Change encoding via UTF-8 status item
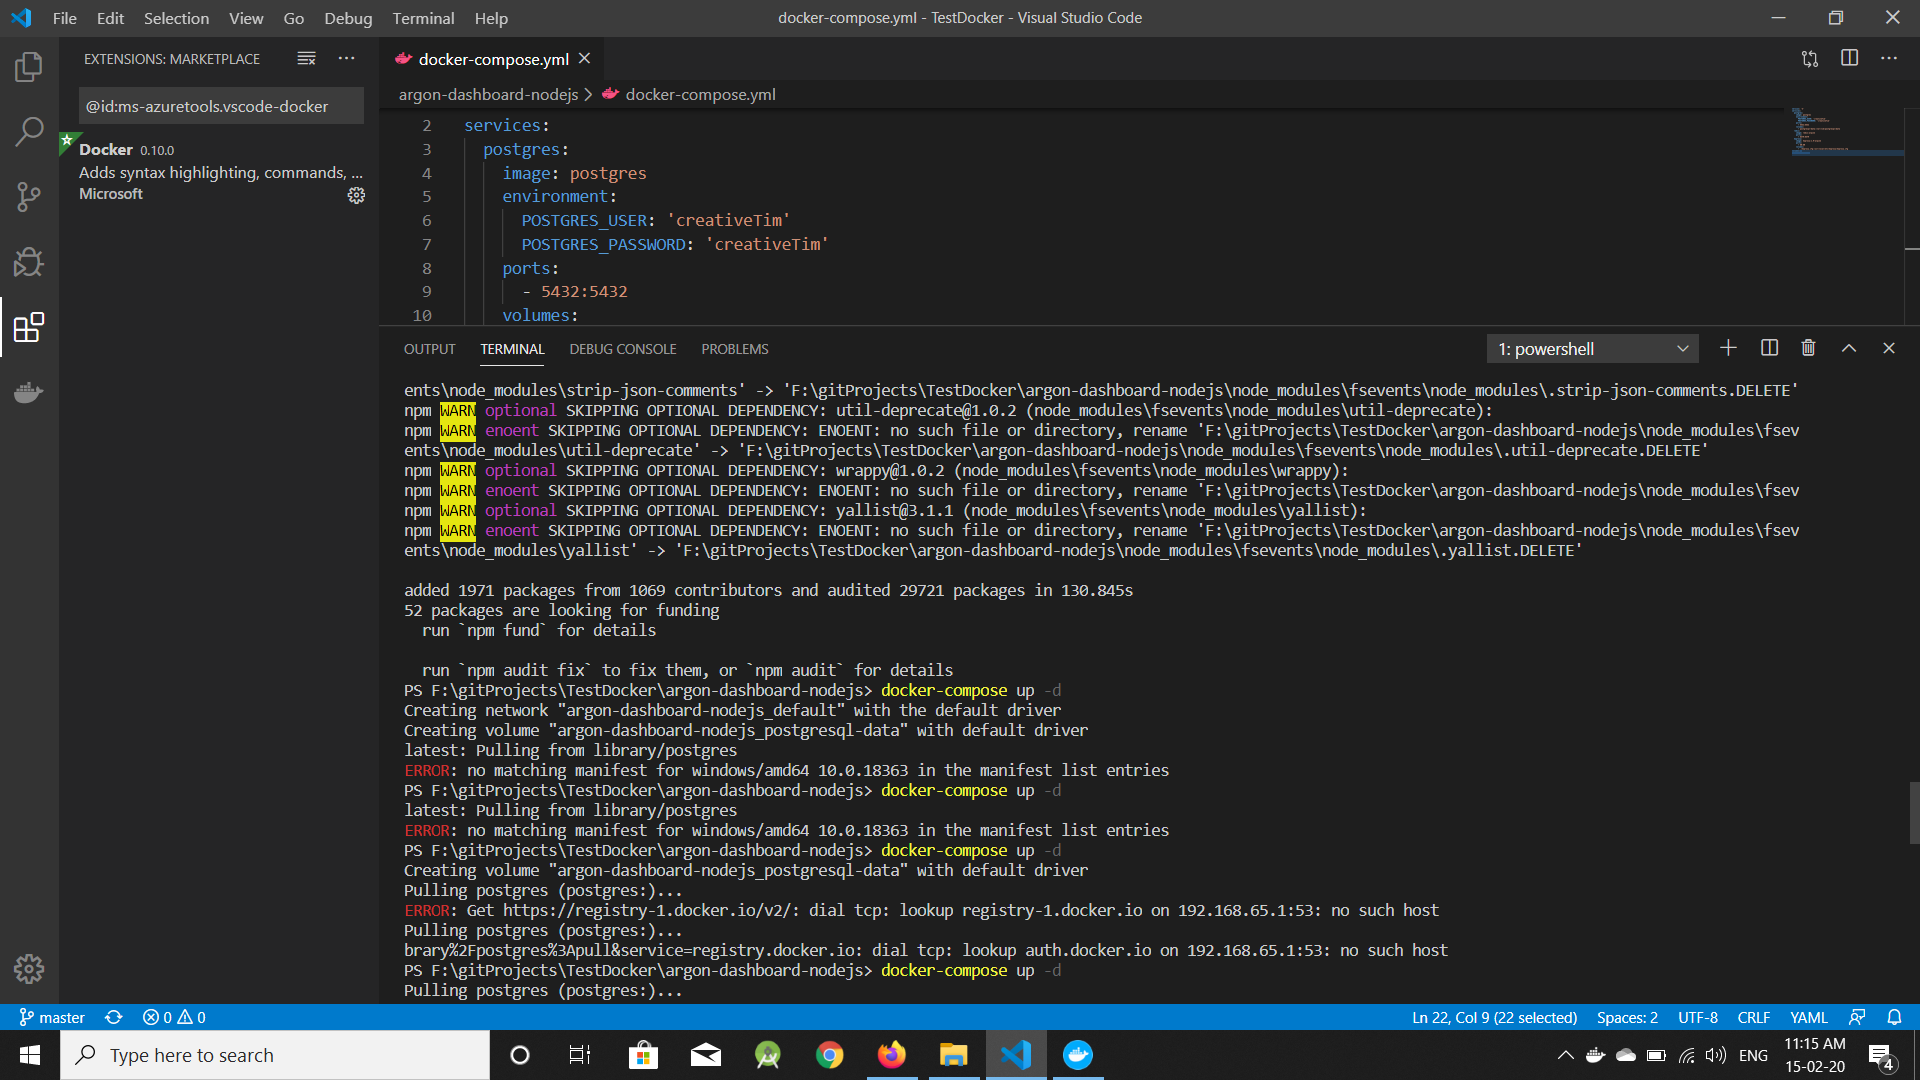This screenshot has height=1080, width=1920. click(1698, 1017)
